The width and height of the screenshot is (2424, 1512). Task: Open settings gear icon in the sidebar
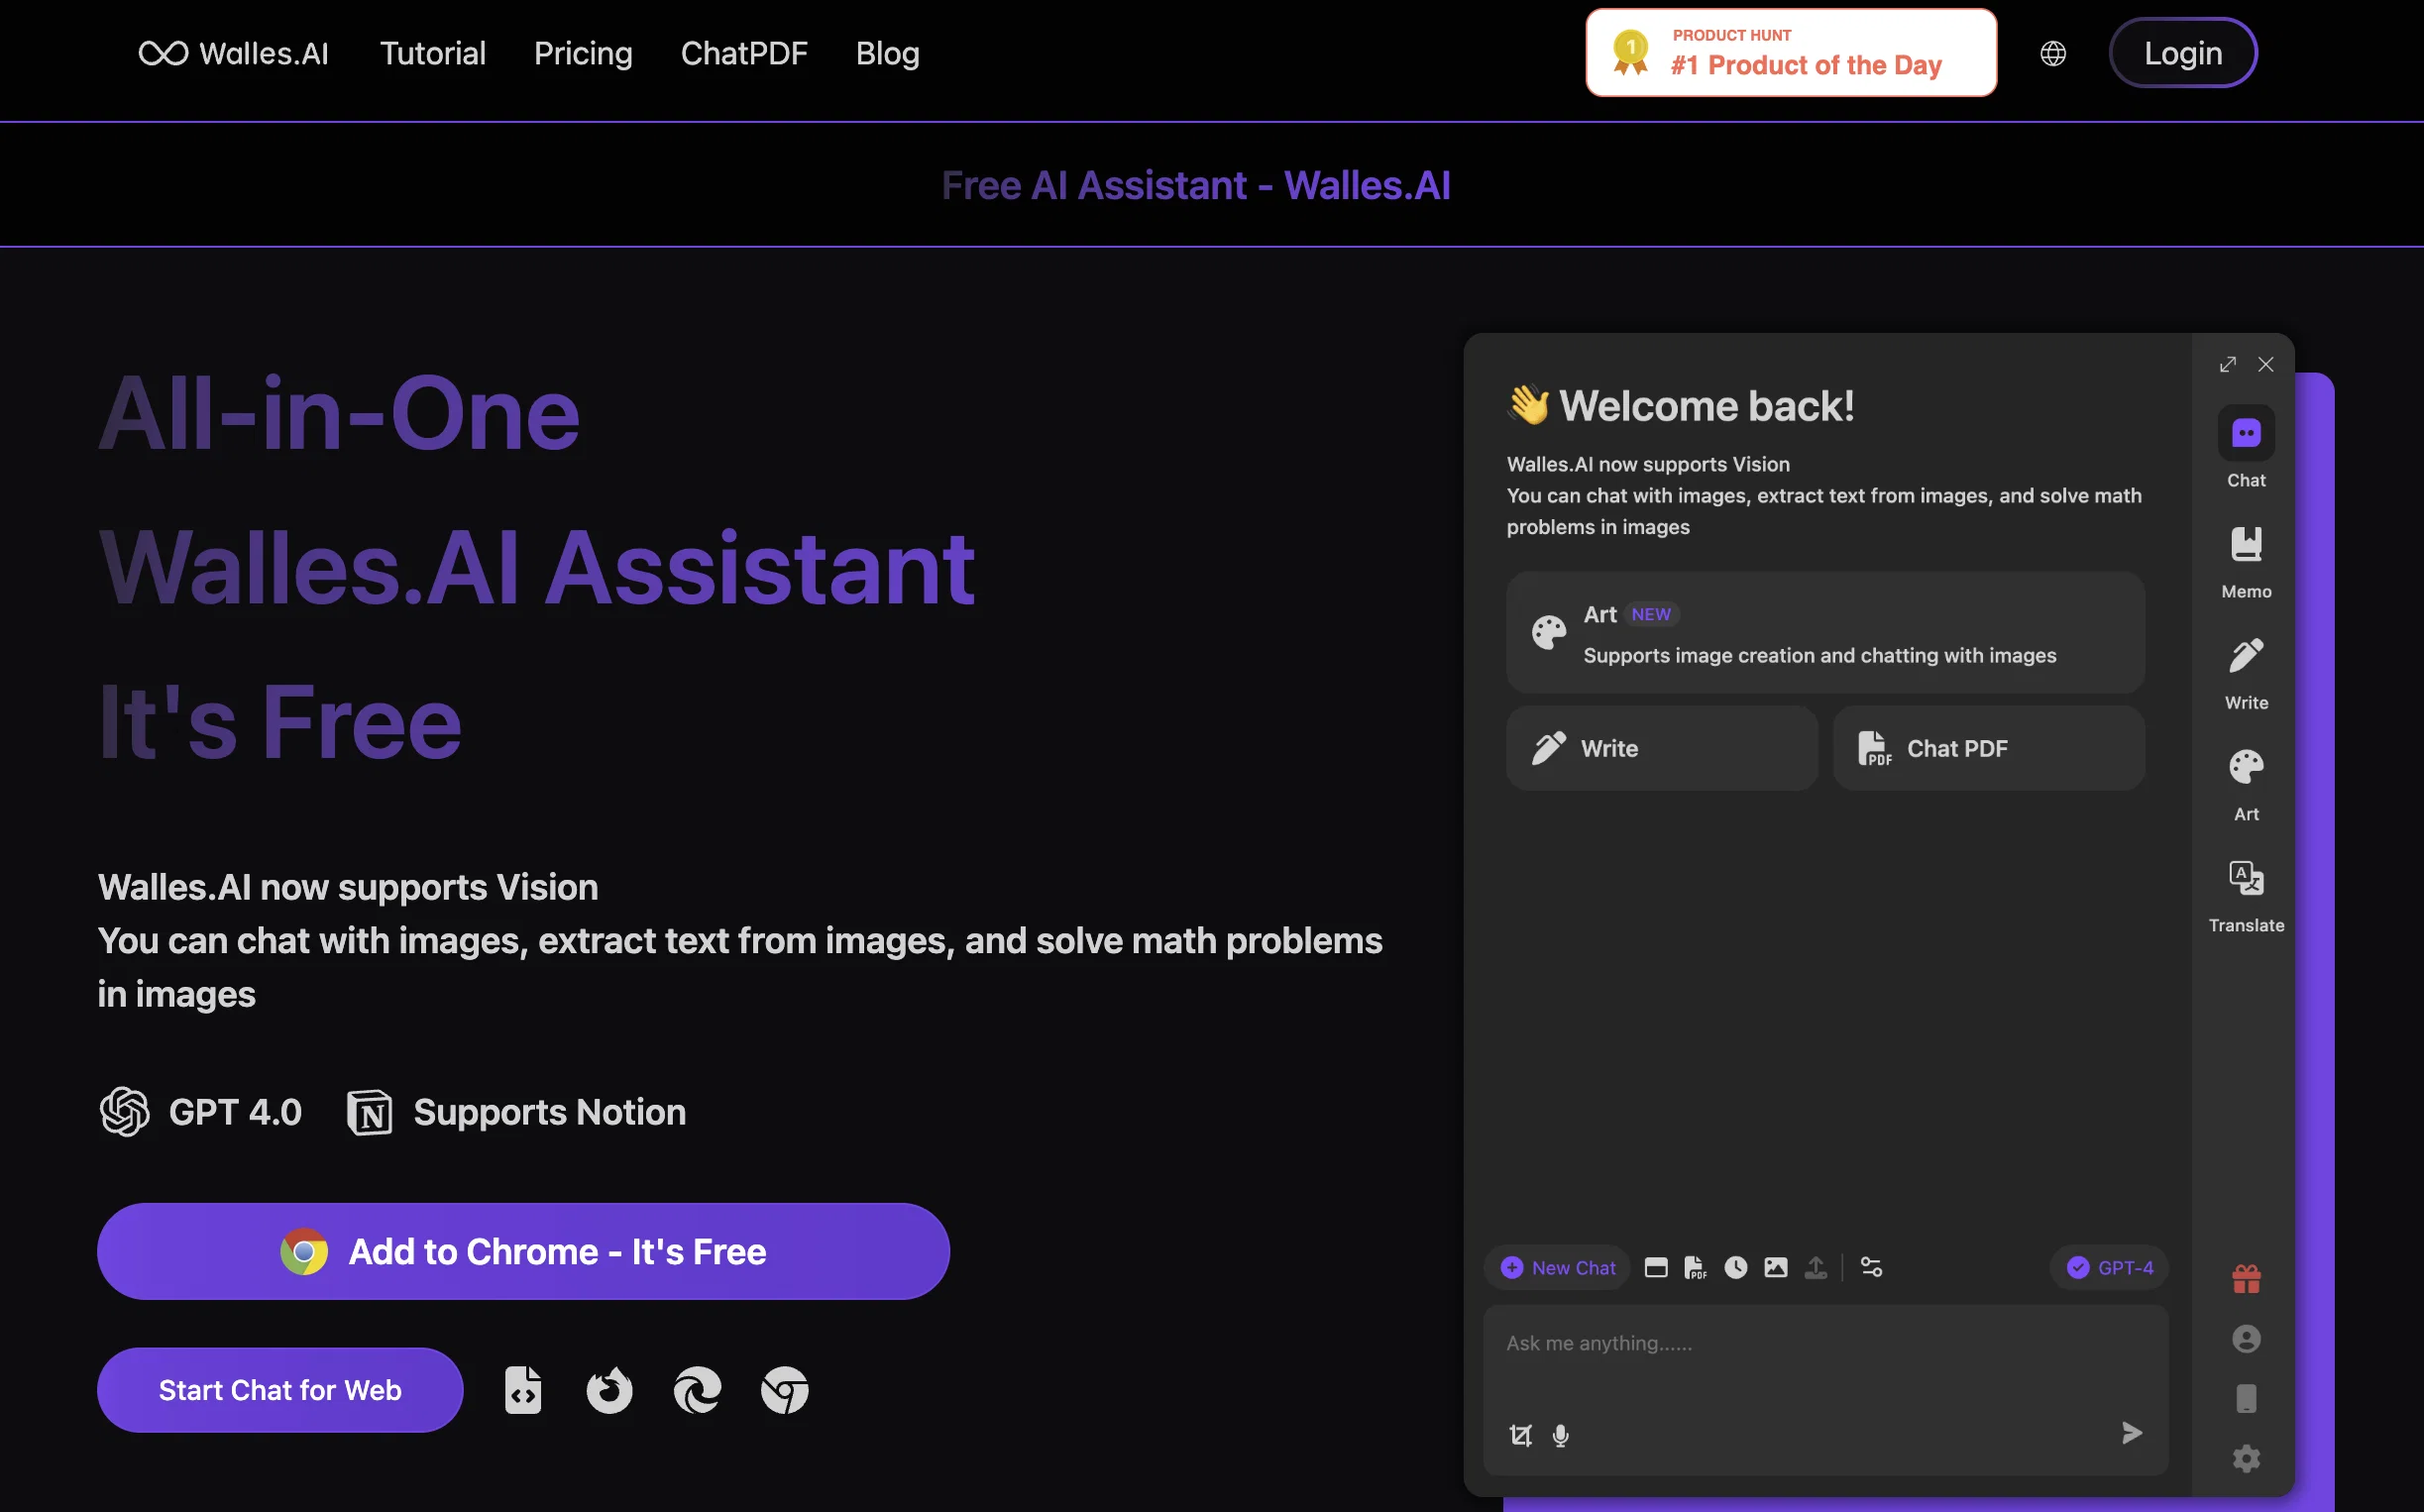2246,1458
